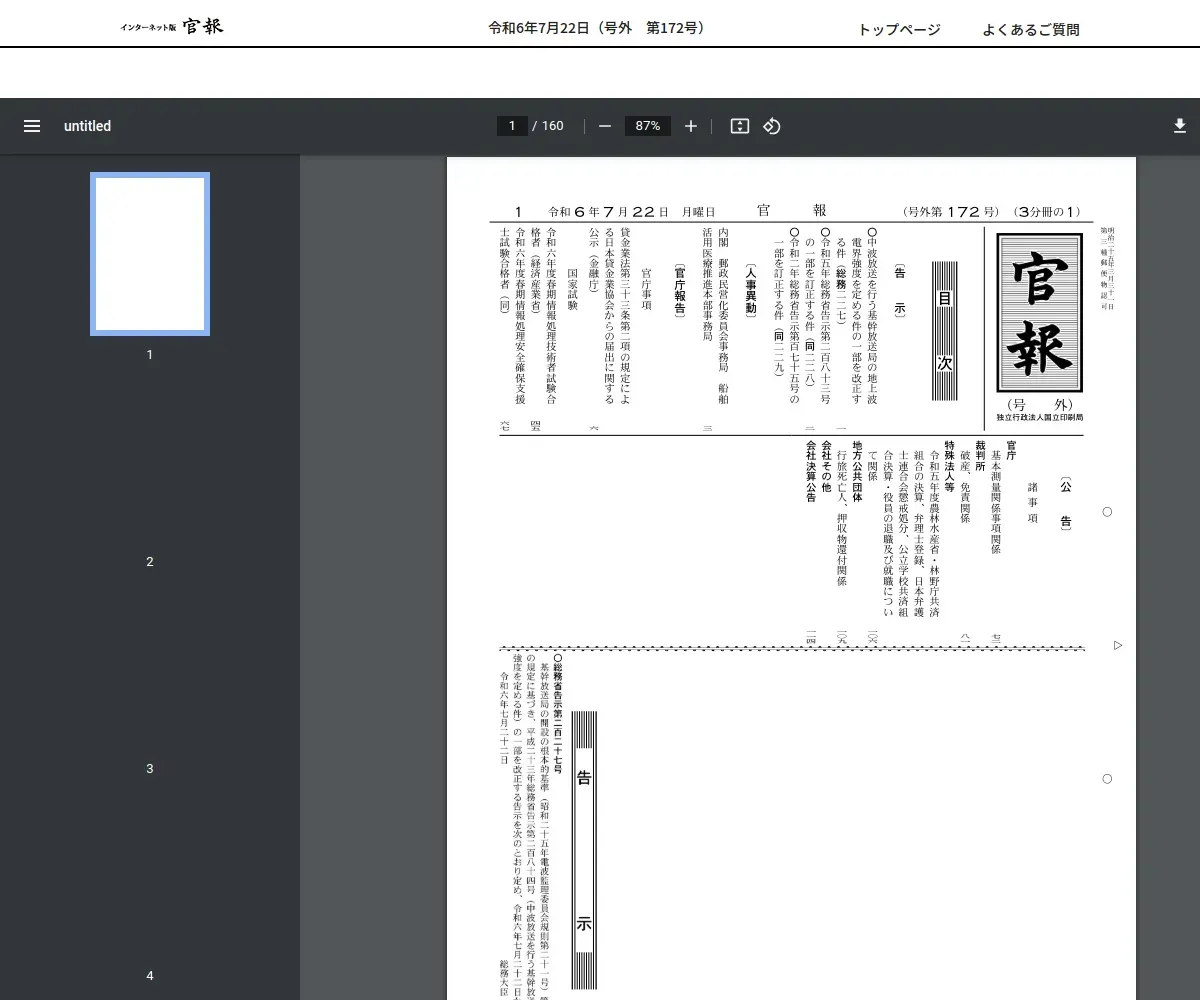Viewport: 1200px width, 1000px height.
Task: Rotate the document counterclockwise
Action: tap(772, 126)
